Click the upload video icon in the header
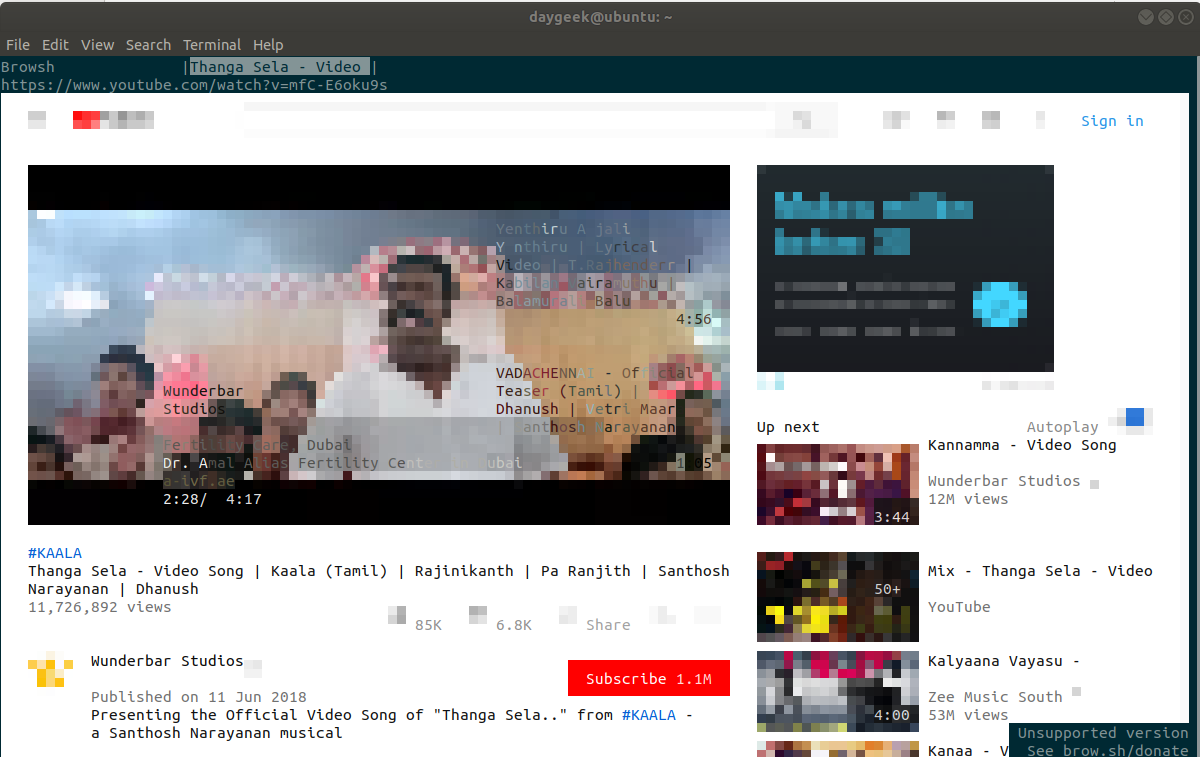Viewport: 1200px width, 757px height. [896, 121]
